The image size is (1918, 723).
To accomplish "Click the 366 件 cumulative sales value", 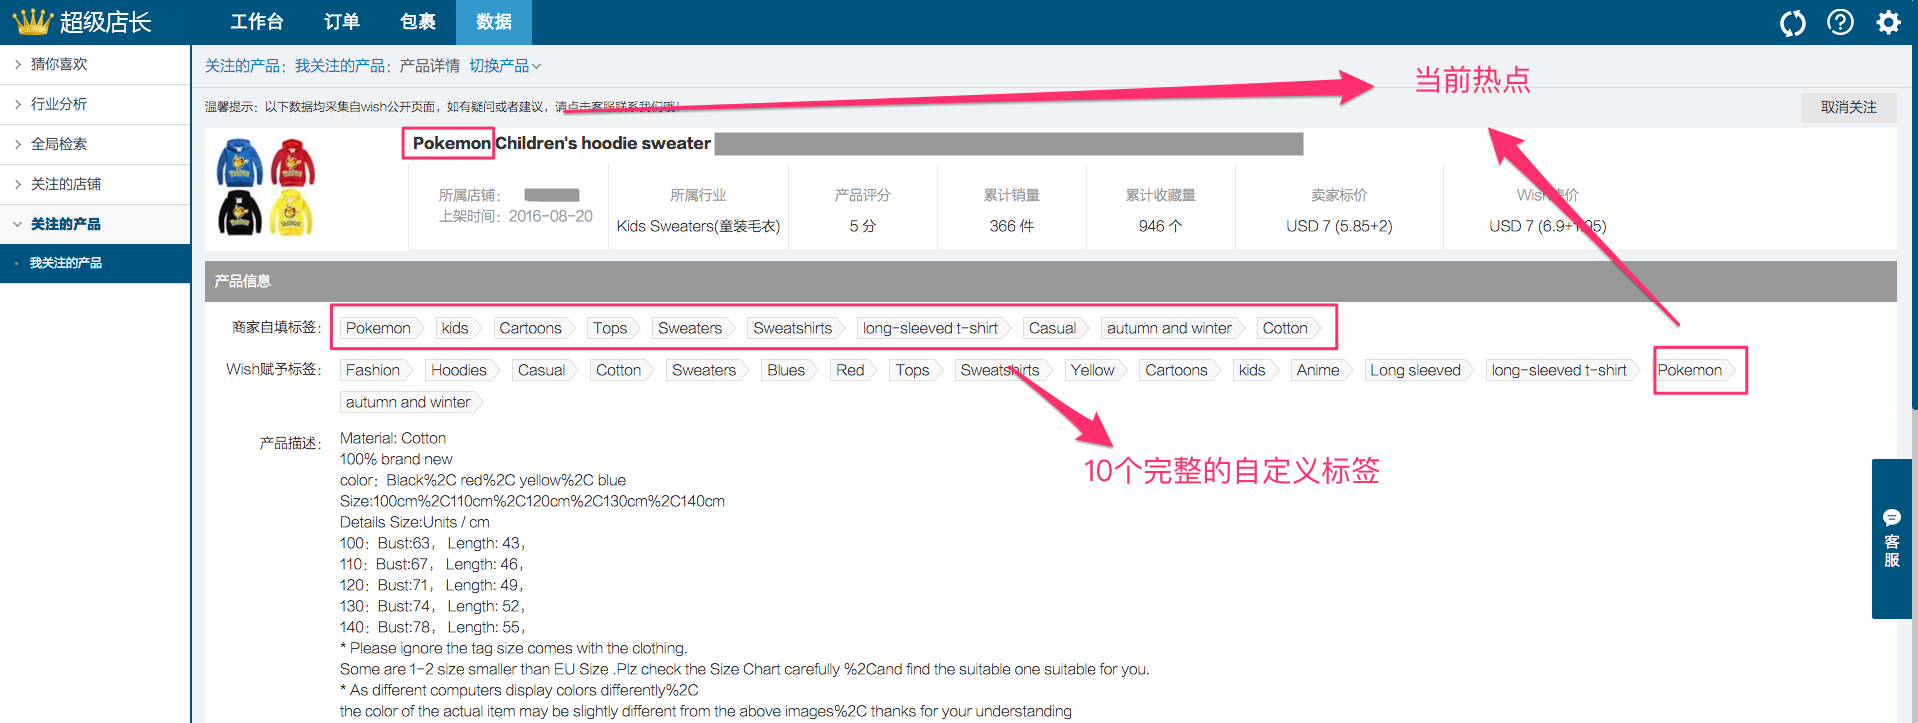I will 1011,226.
